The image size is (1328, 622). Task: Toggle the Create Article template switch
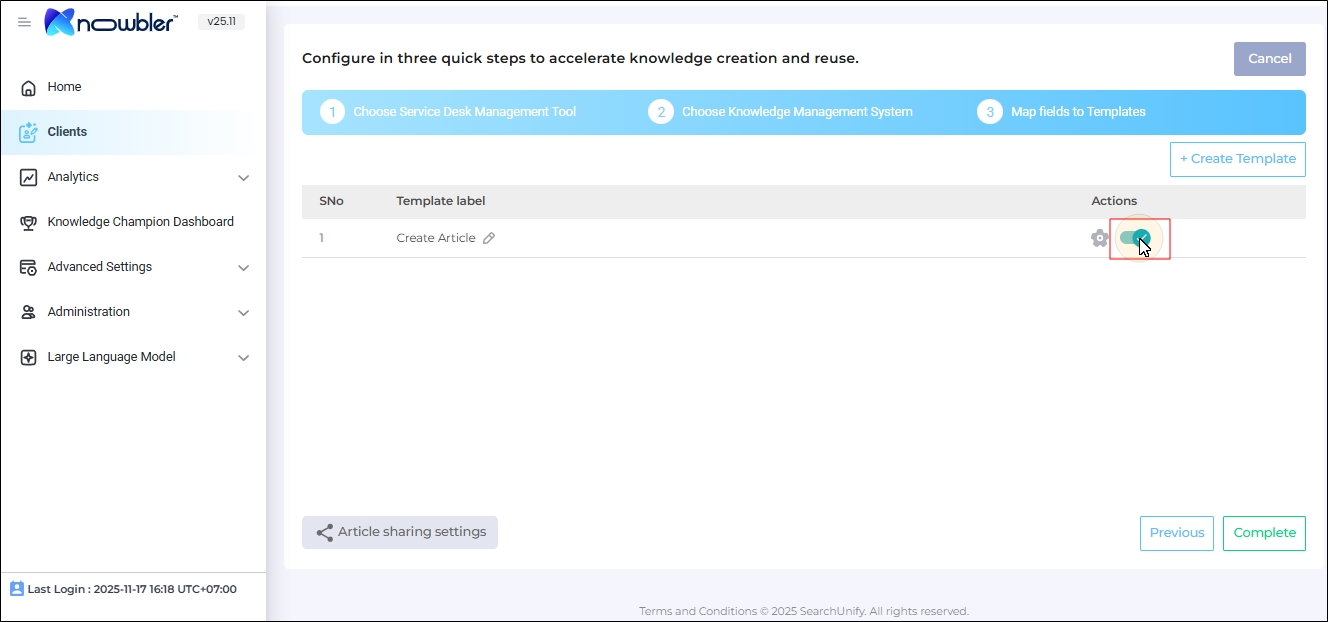[1135, 238]
